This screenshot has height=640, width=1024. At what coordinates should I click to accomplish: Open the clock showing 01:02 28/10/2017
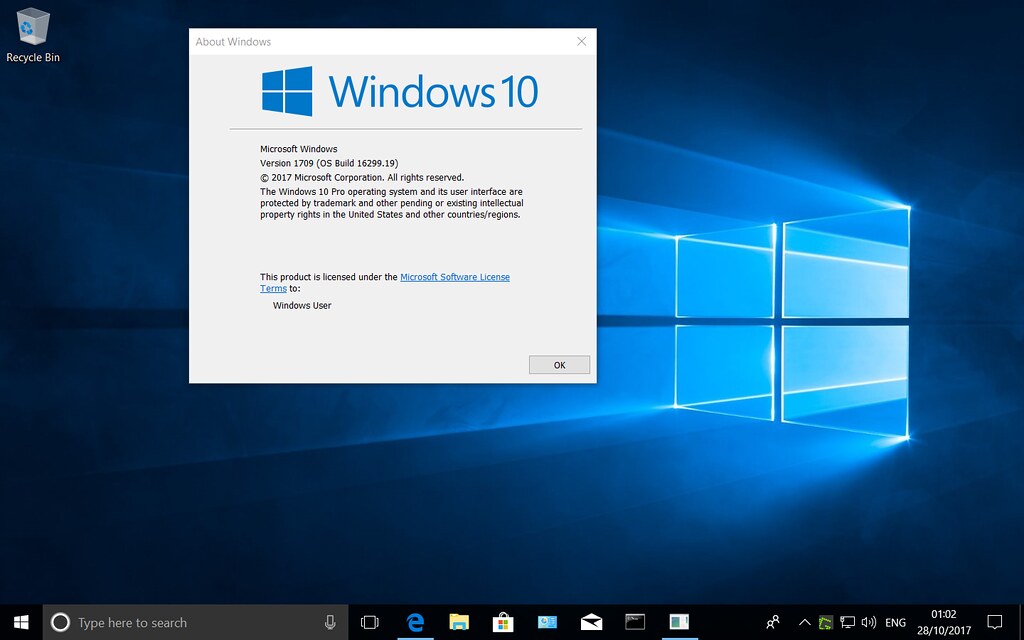pyautogui.click(x=944, y=622)
